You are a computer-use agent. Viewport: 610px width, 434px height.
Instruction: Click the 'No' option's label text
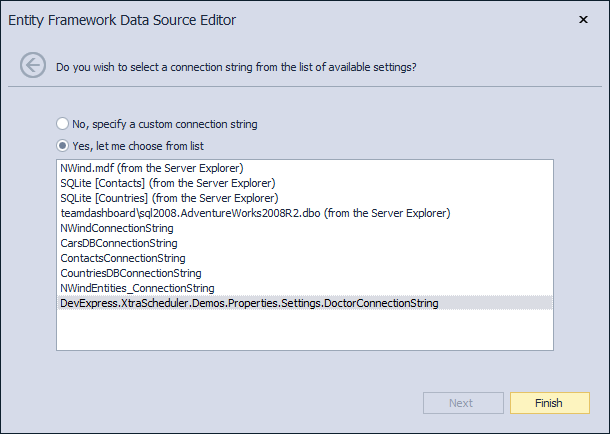coord(165,124)
